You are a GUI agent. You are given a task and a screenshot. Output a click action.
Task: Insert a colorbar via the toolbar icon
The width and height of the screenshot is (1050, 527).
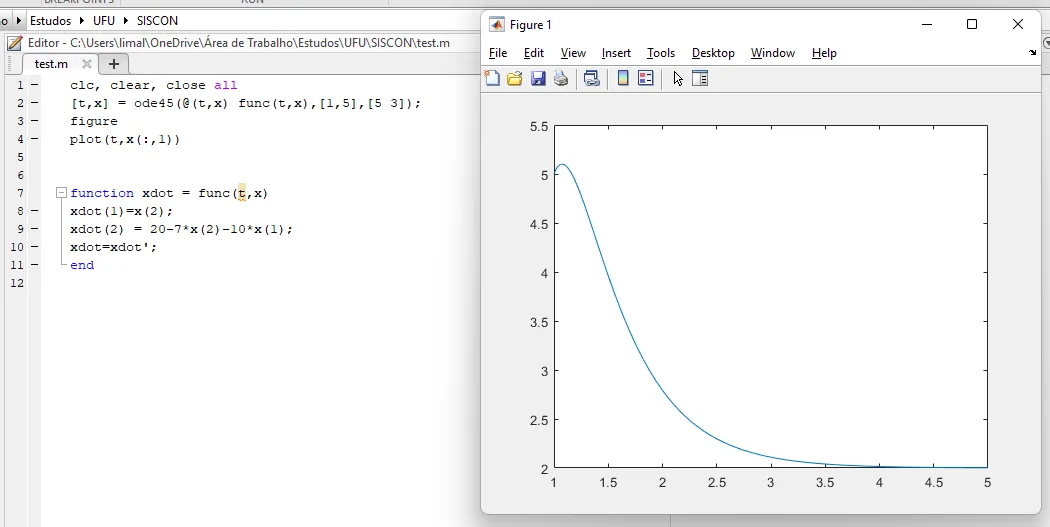(x=623, y=79)
